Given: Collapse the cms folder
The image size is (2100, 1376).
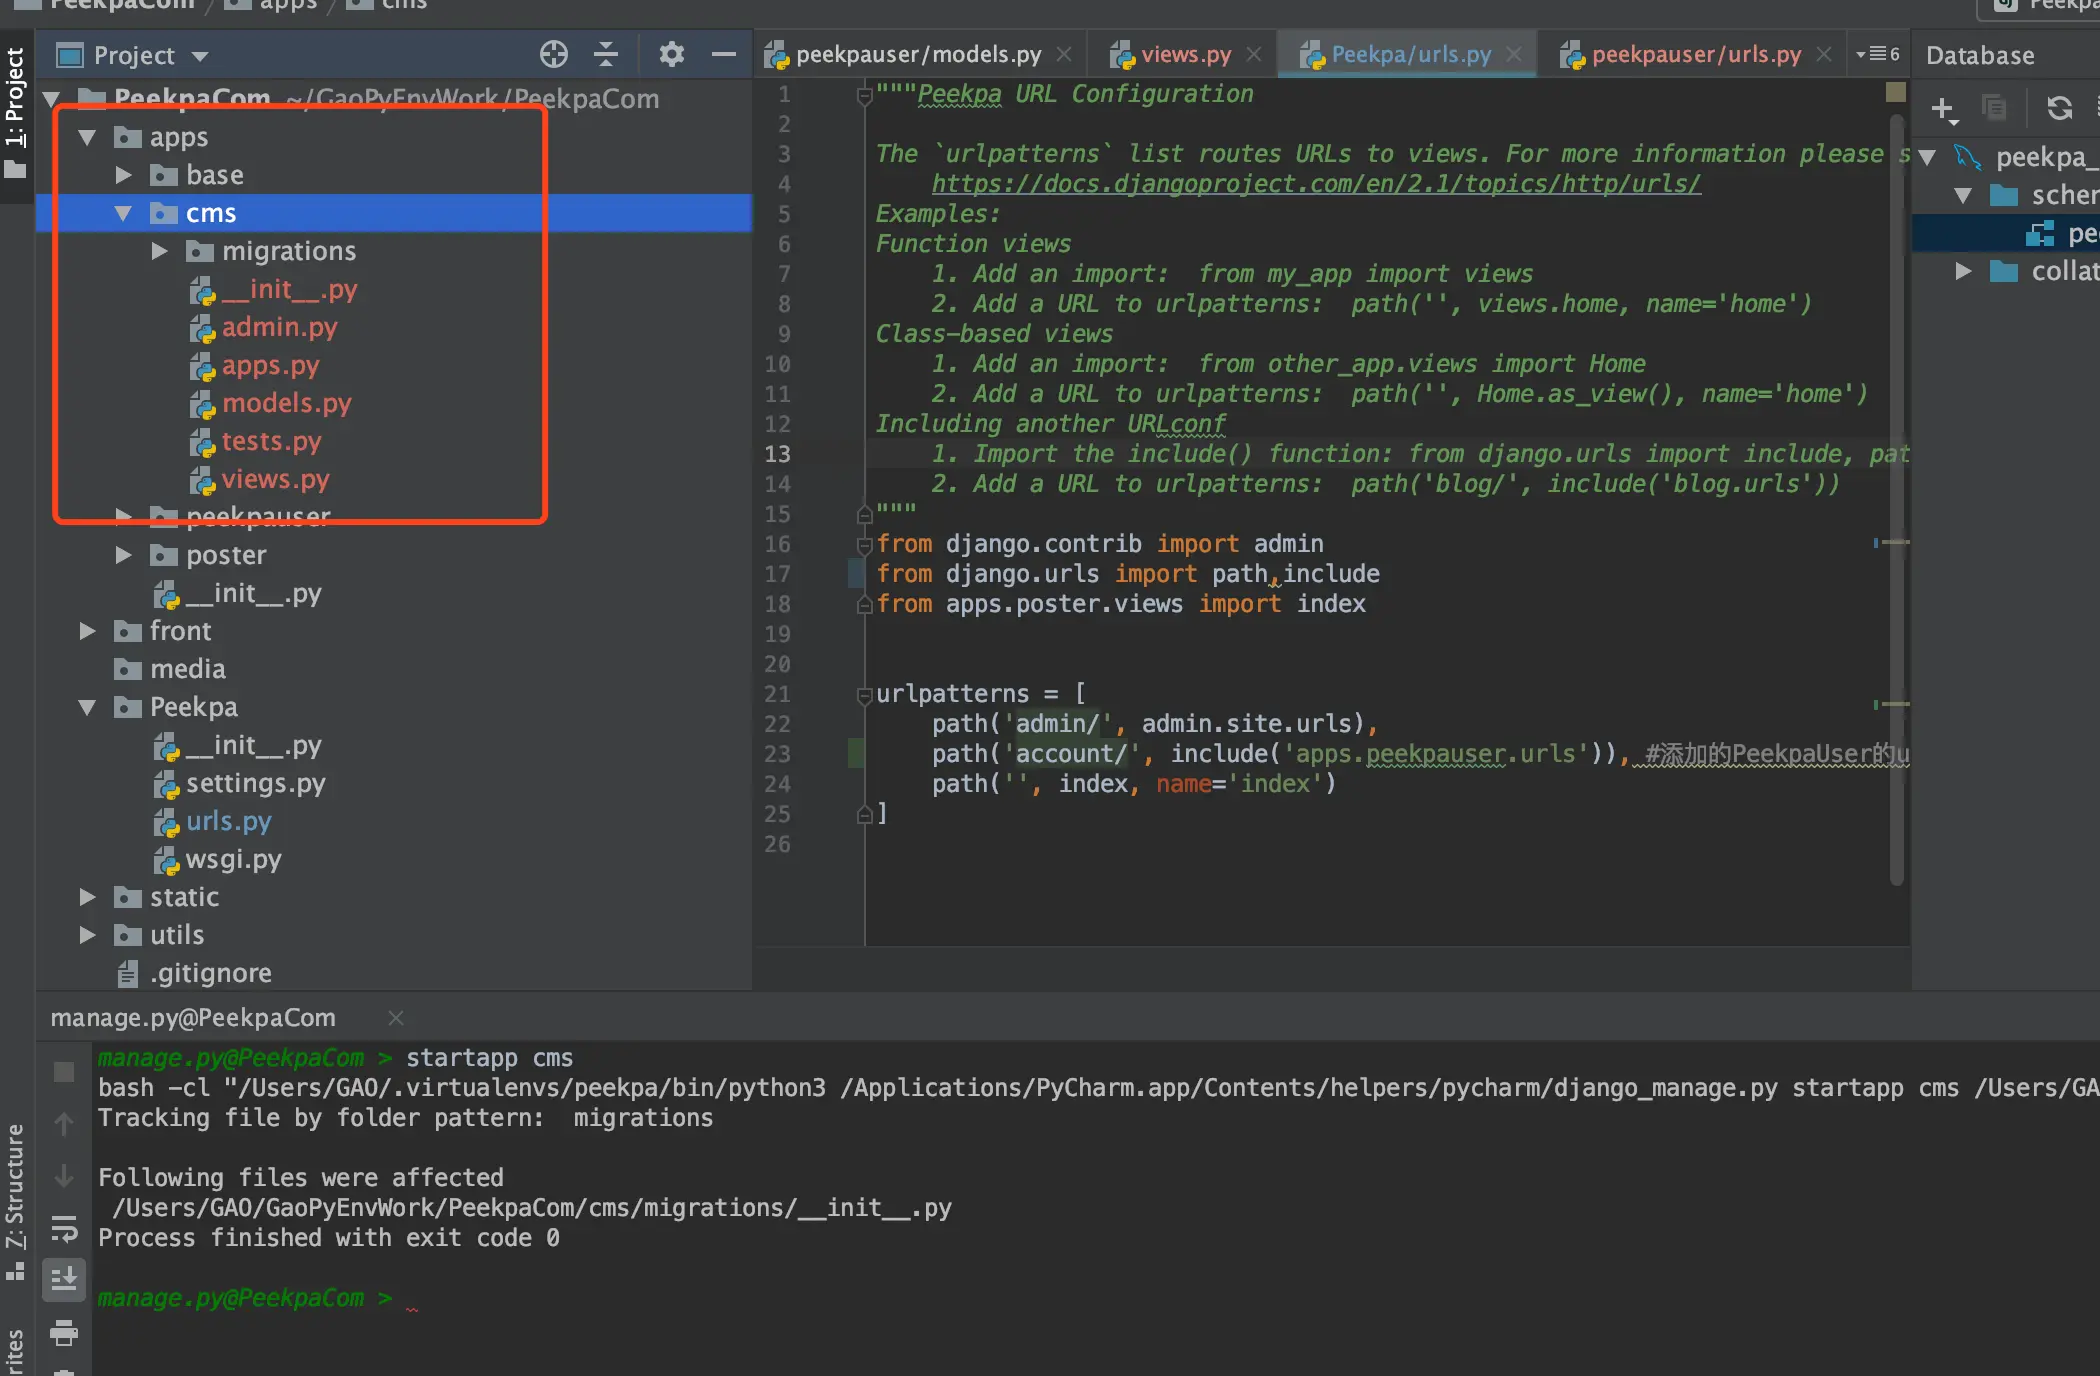Looking at the screenshot, I should pos(123,213).
